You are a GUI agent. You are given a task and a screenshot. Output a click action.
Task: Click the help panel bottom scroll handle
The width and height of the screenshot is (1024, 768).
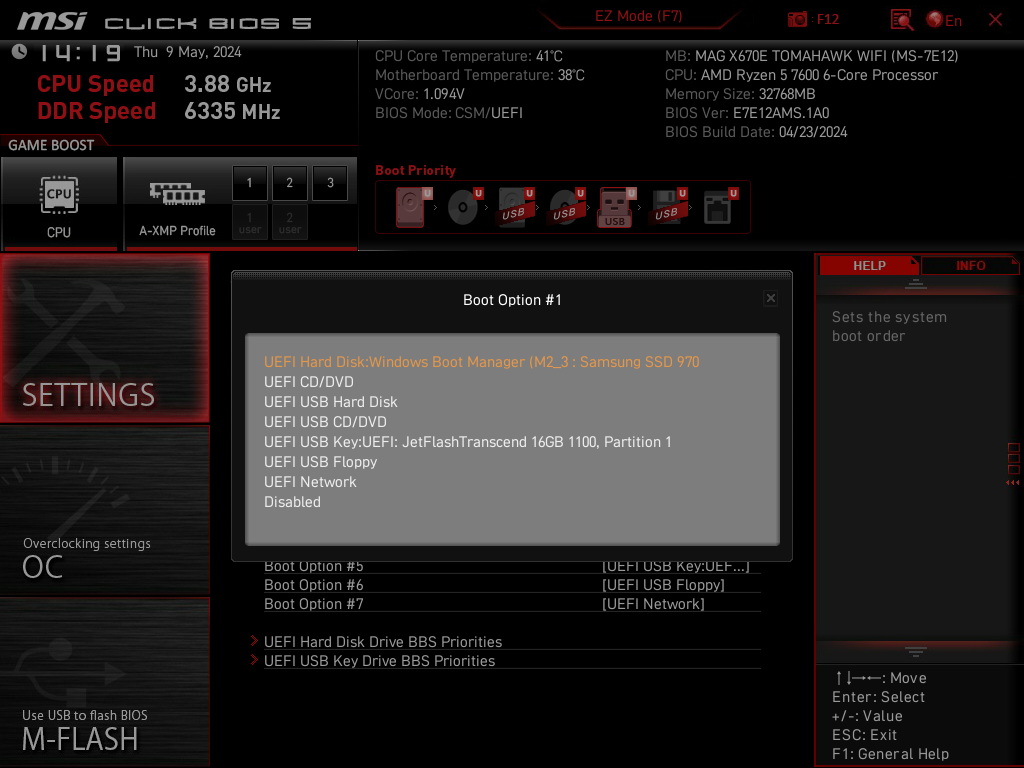pyautogui.click(x=916, y=652)
